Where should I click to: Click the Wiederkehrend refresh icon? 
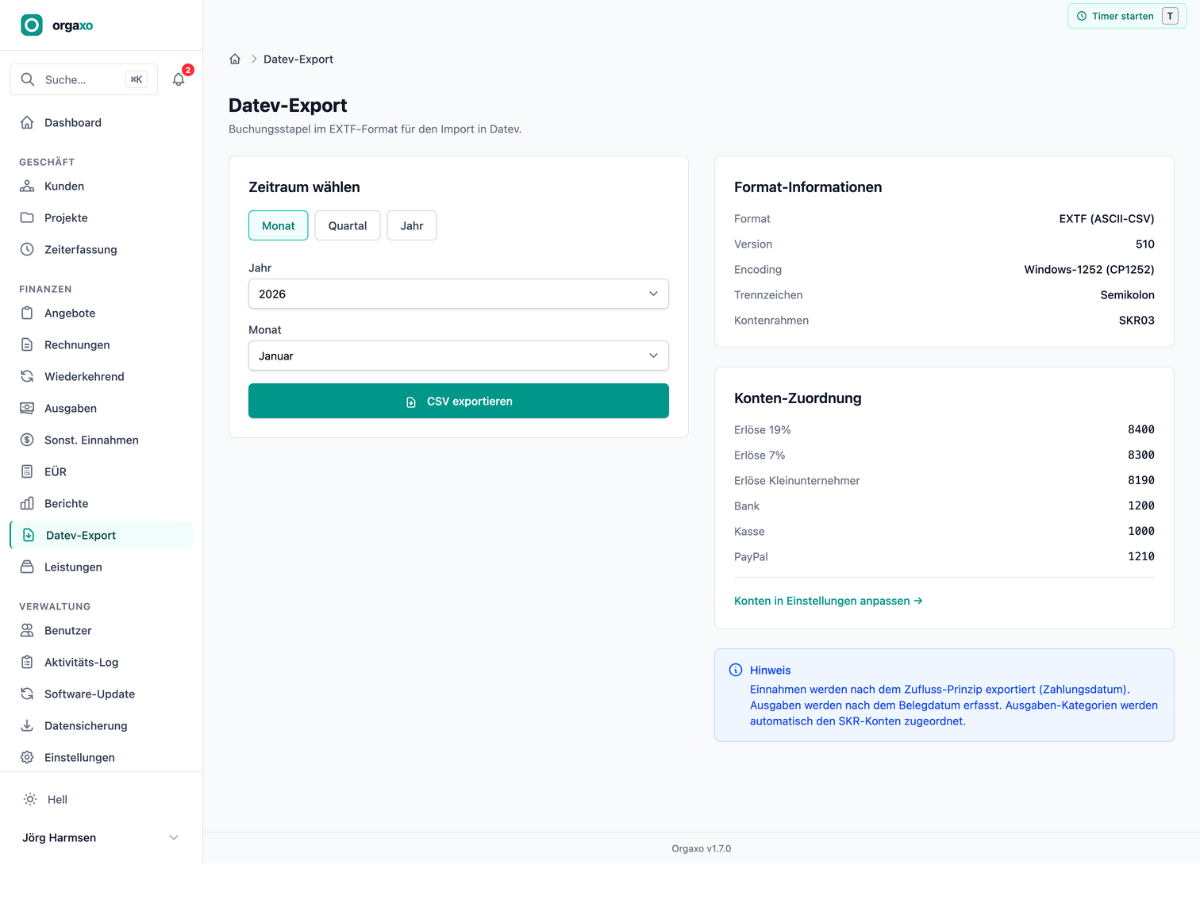[27, 377]
